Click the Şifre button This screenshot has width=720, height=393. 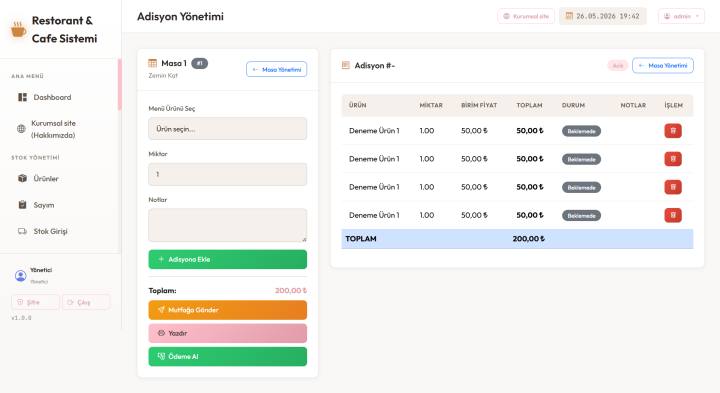35,302
